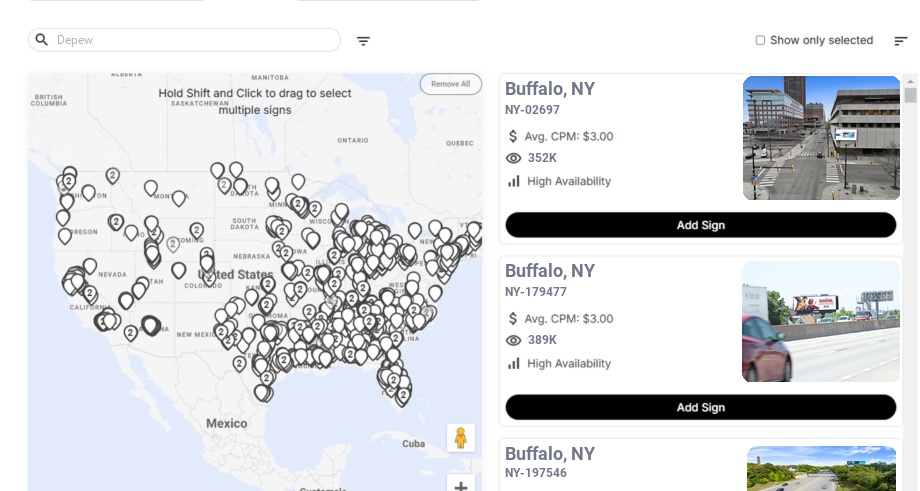Open the filter icon beside search
Screen dimensions: 920x491
tap(363, 41)
